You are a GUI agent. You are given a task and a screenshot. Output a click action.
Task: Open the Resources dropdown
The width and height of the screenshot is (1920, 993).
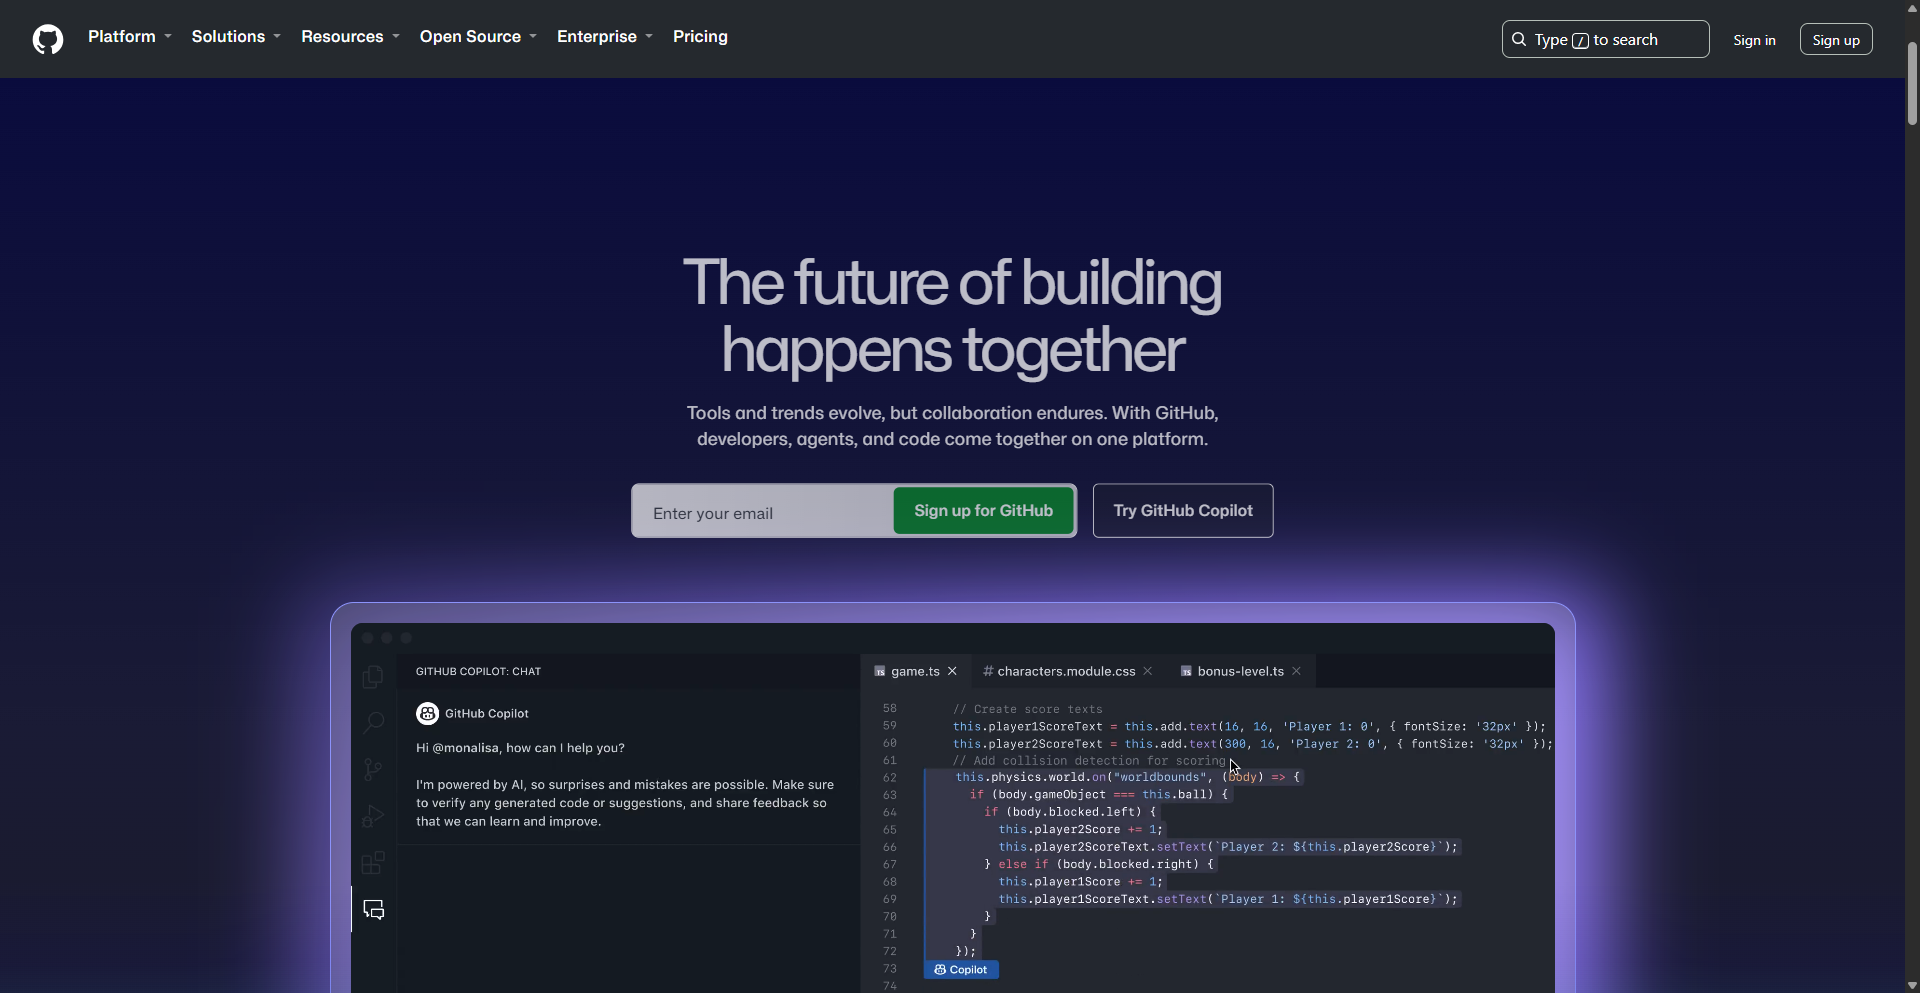(x=351, y=37)
